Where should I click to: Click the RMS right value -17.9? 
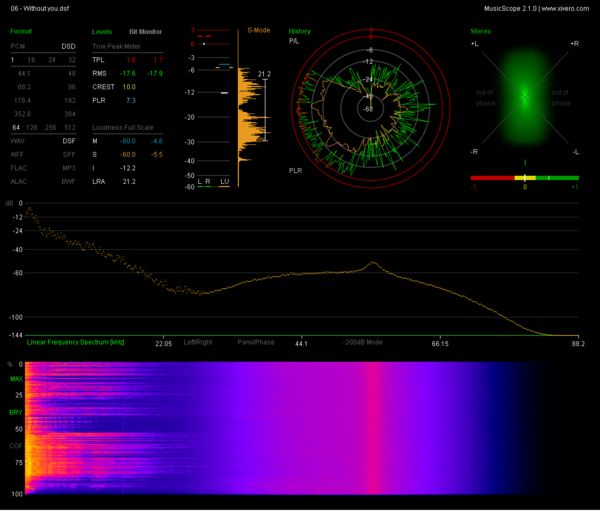[x=155, y=73]
